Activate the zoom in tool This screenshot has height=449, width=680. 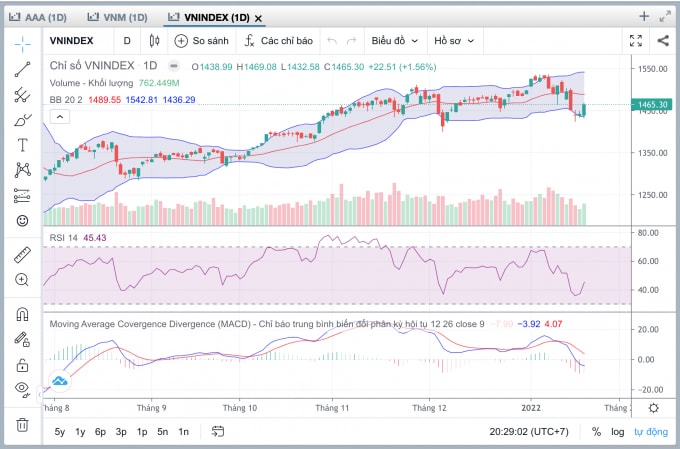tap(22, 280)
